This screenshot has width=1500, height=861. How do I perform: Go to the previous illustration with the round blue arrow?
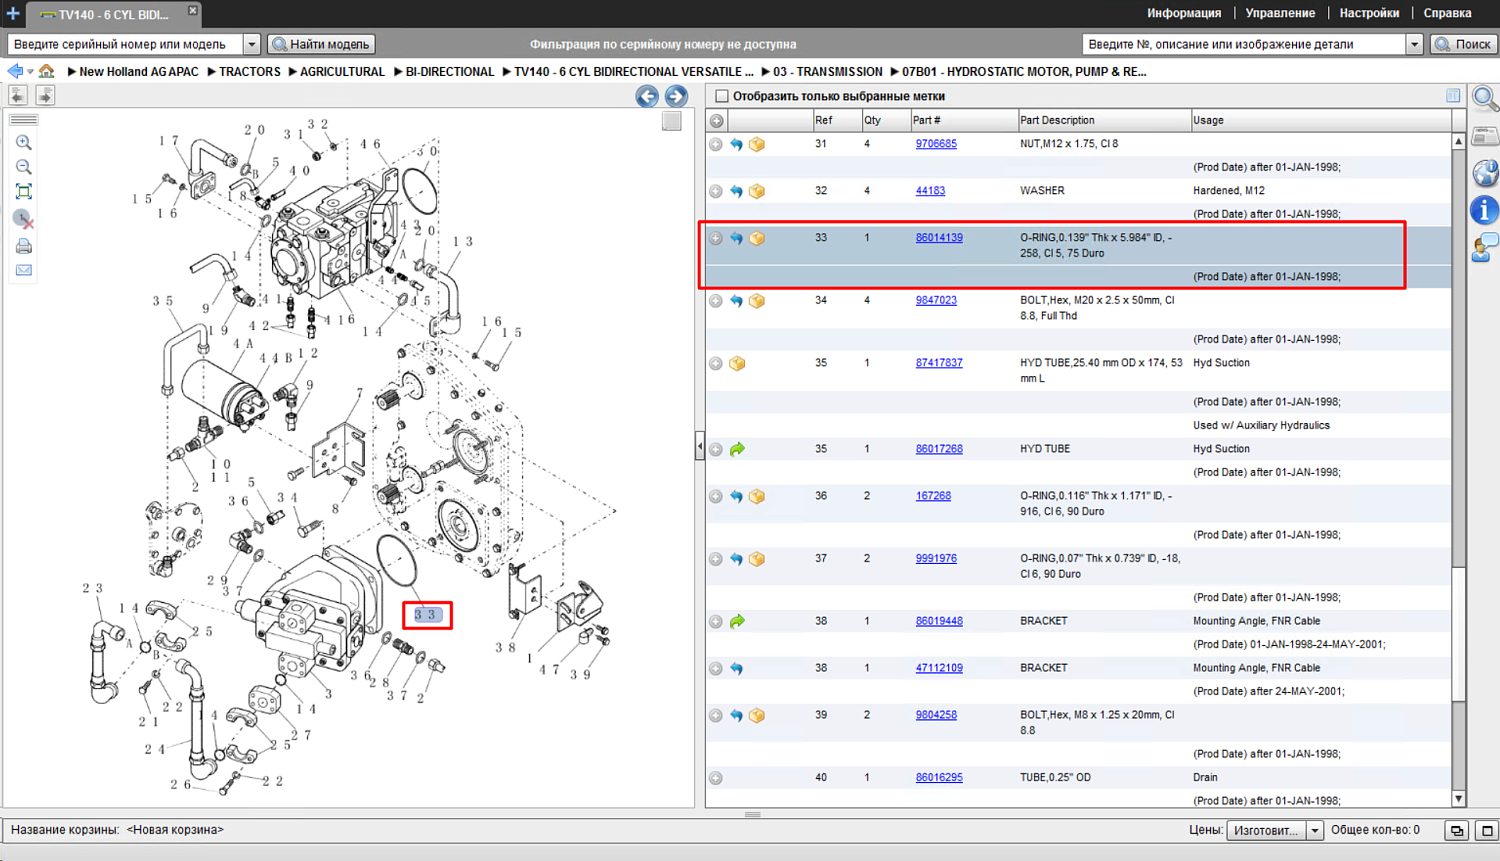(x=647, y=96)
